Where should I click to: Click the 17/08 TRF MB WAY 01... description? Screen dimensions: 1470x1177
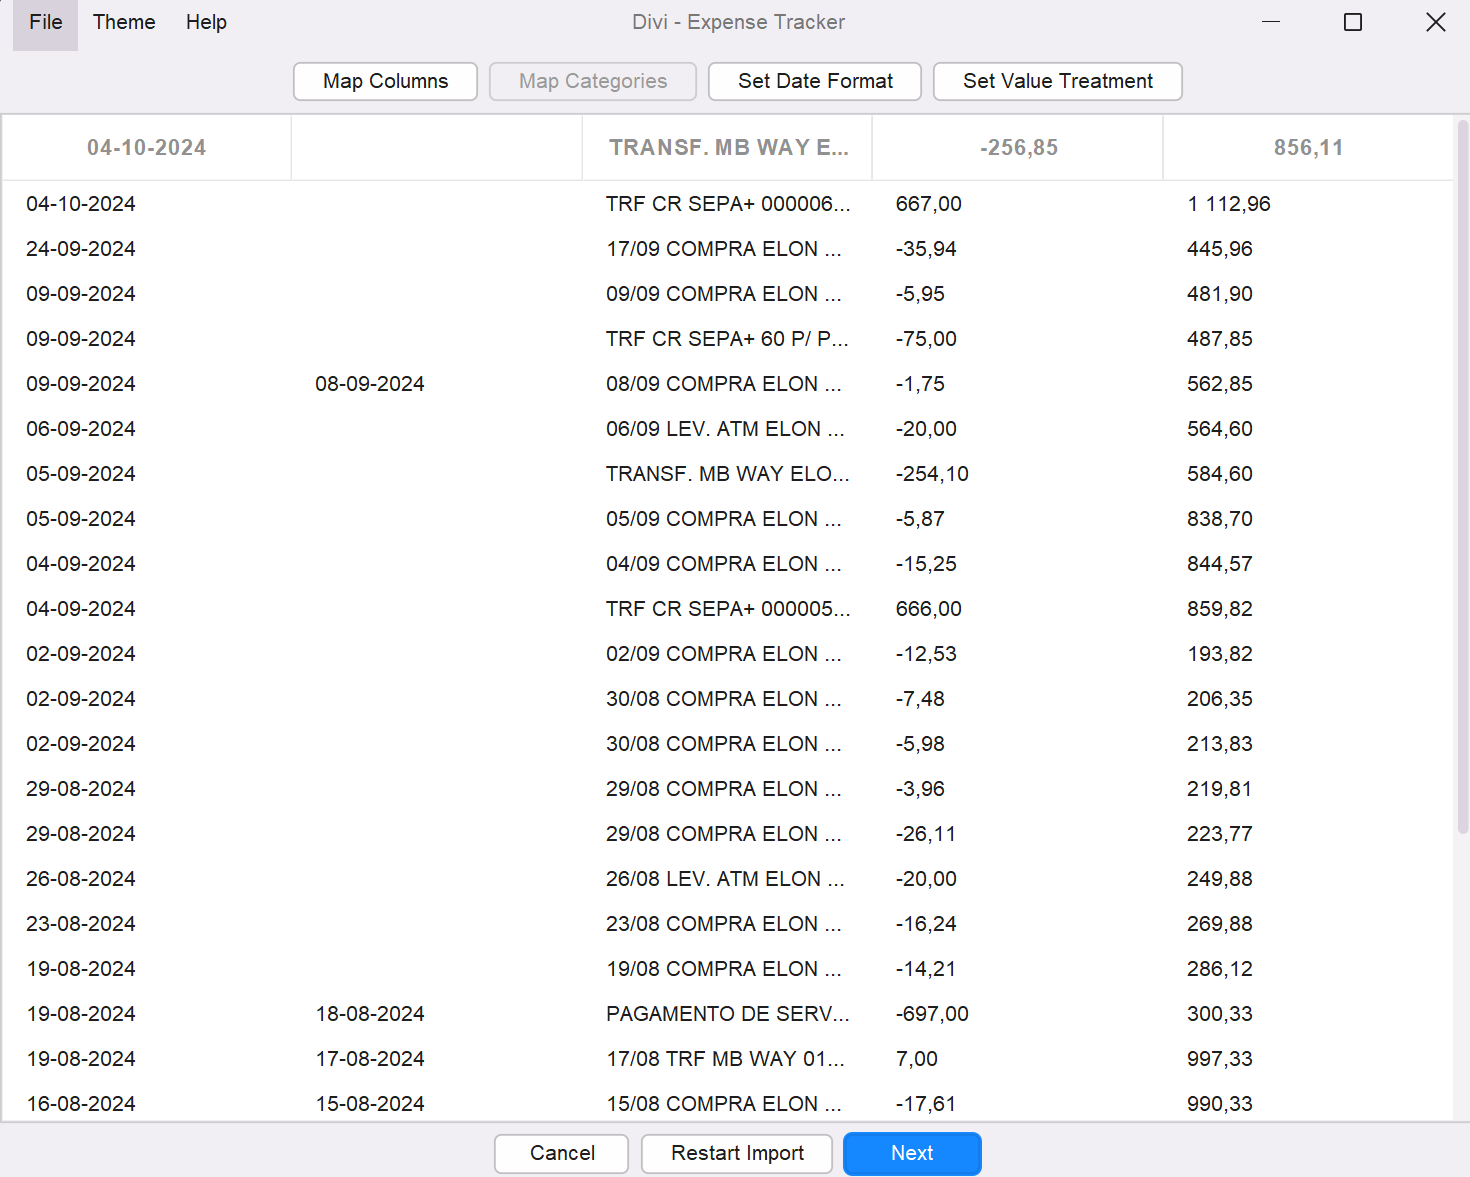pyautogui.click(x=725, y=1059)
